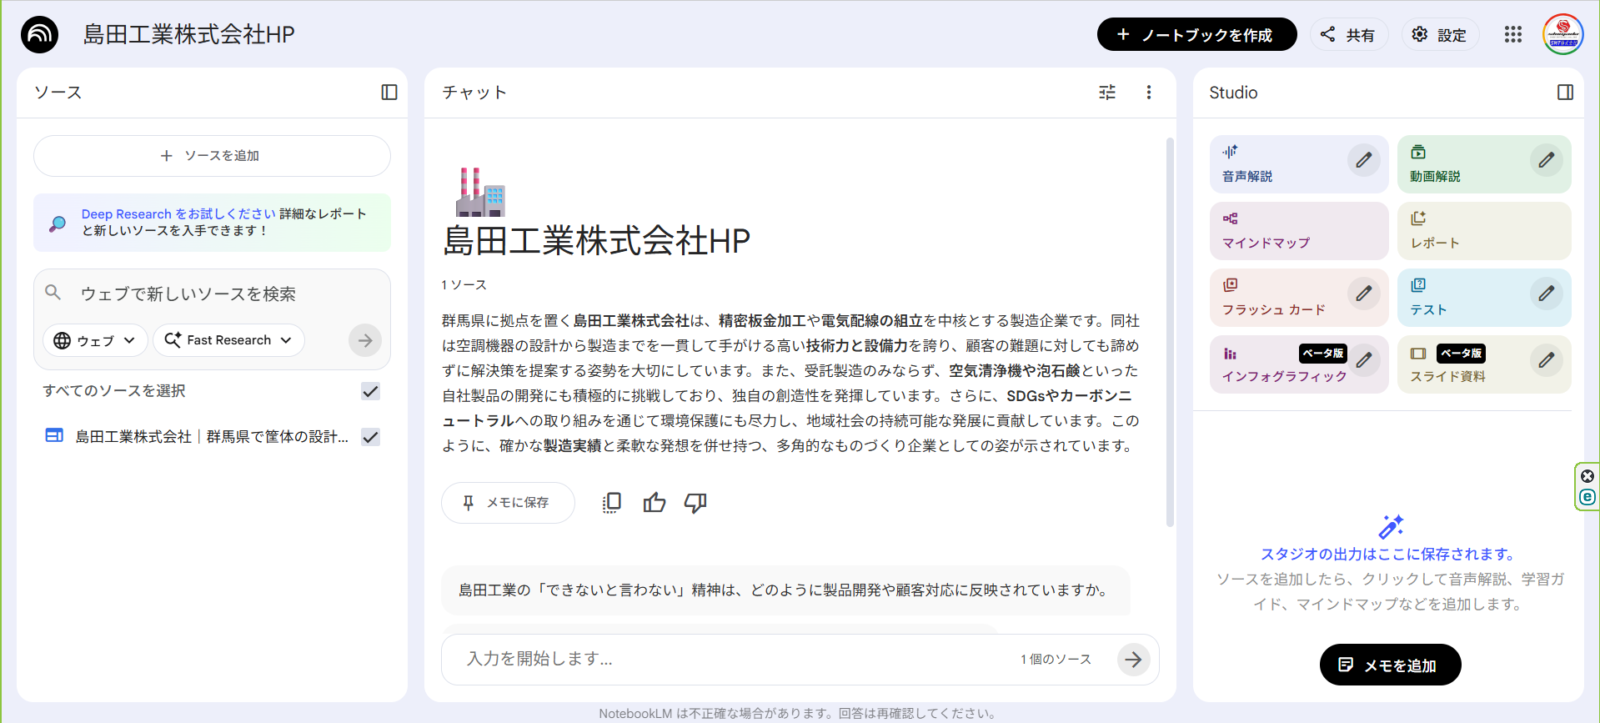Copy the summary with the copy icon
The image size is (1600, 723).
coord(612,502)
